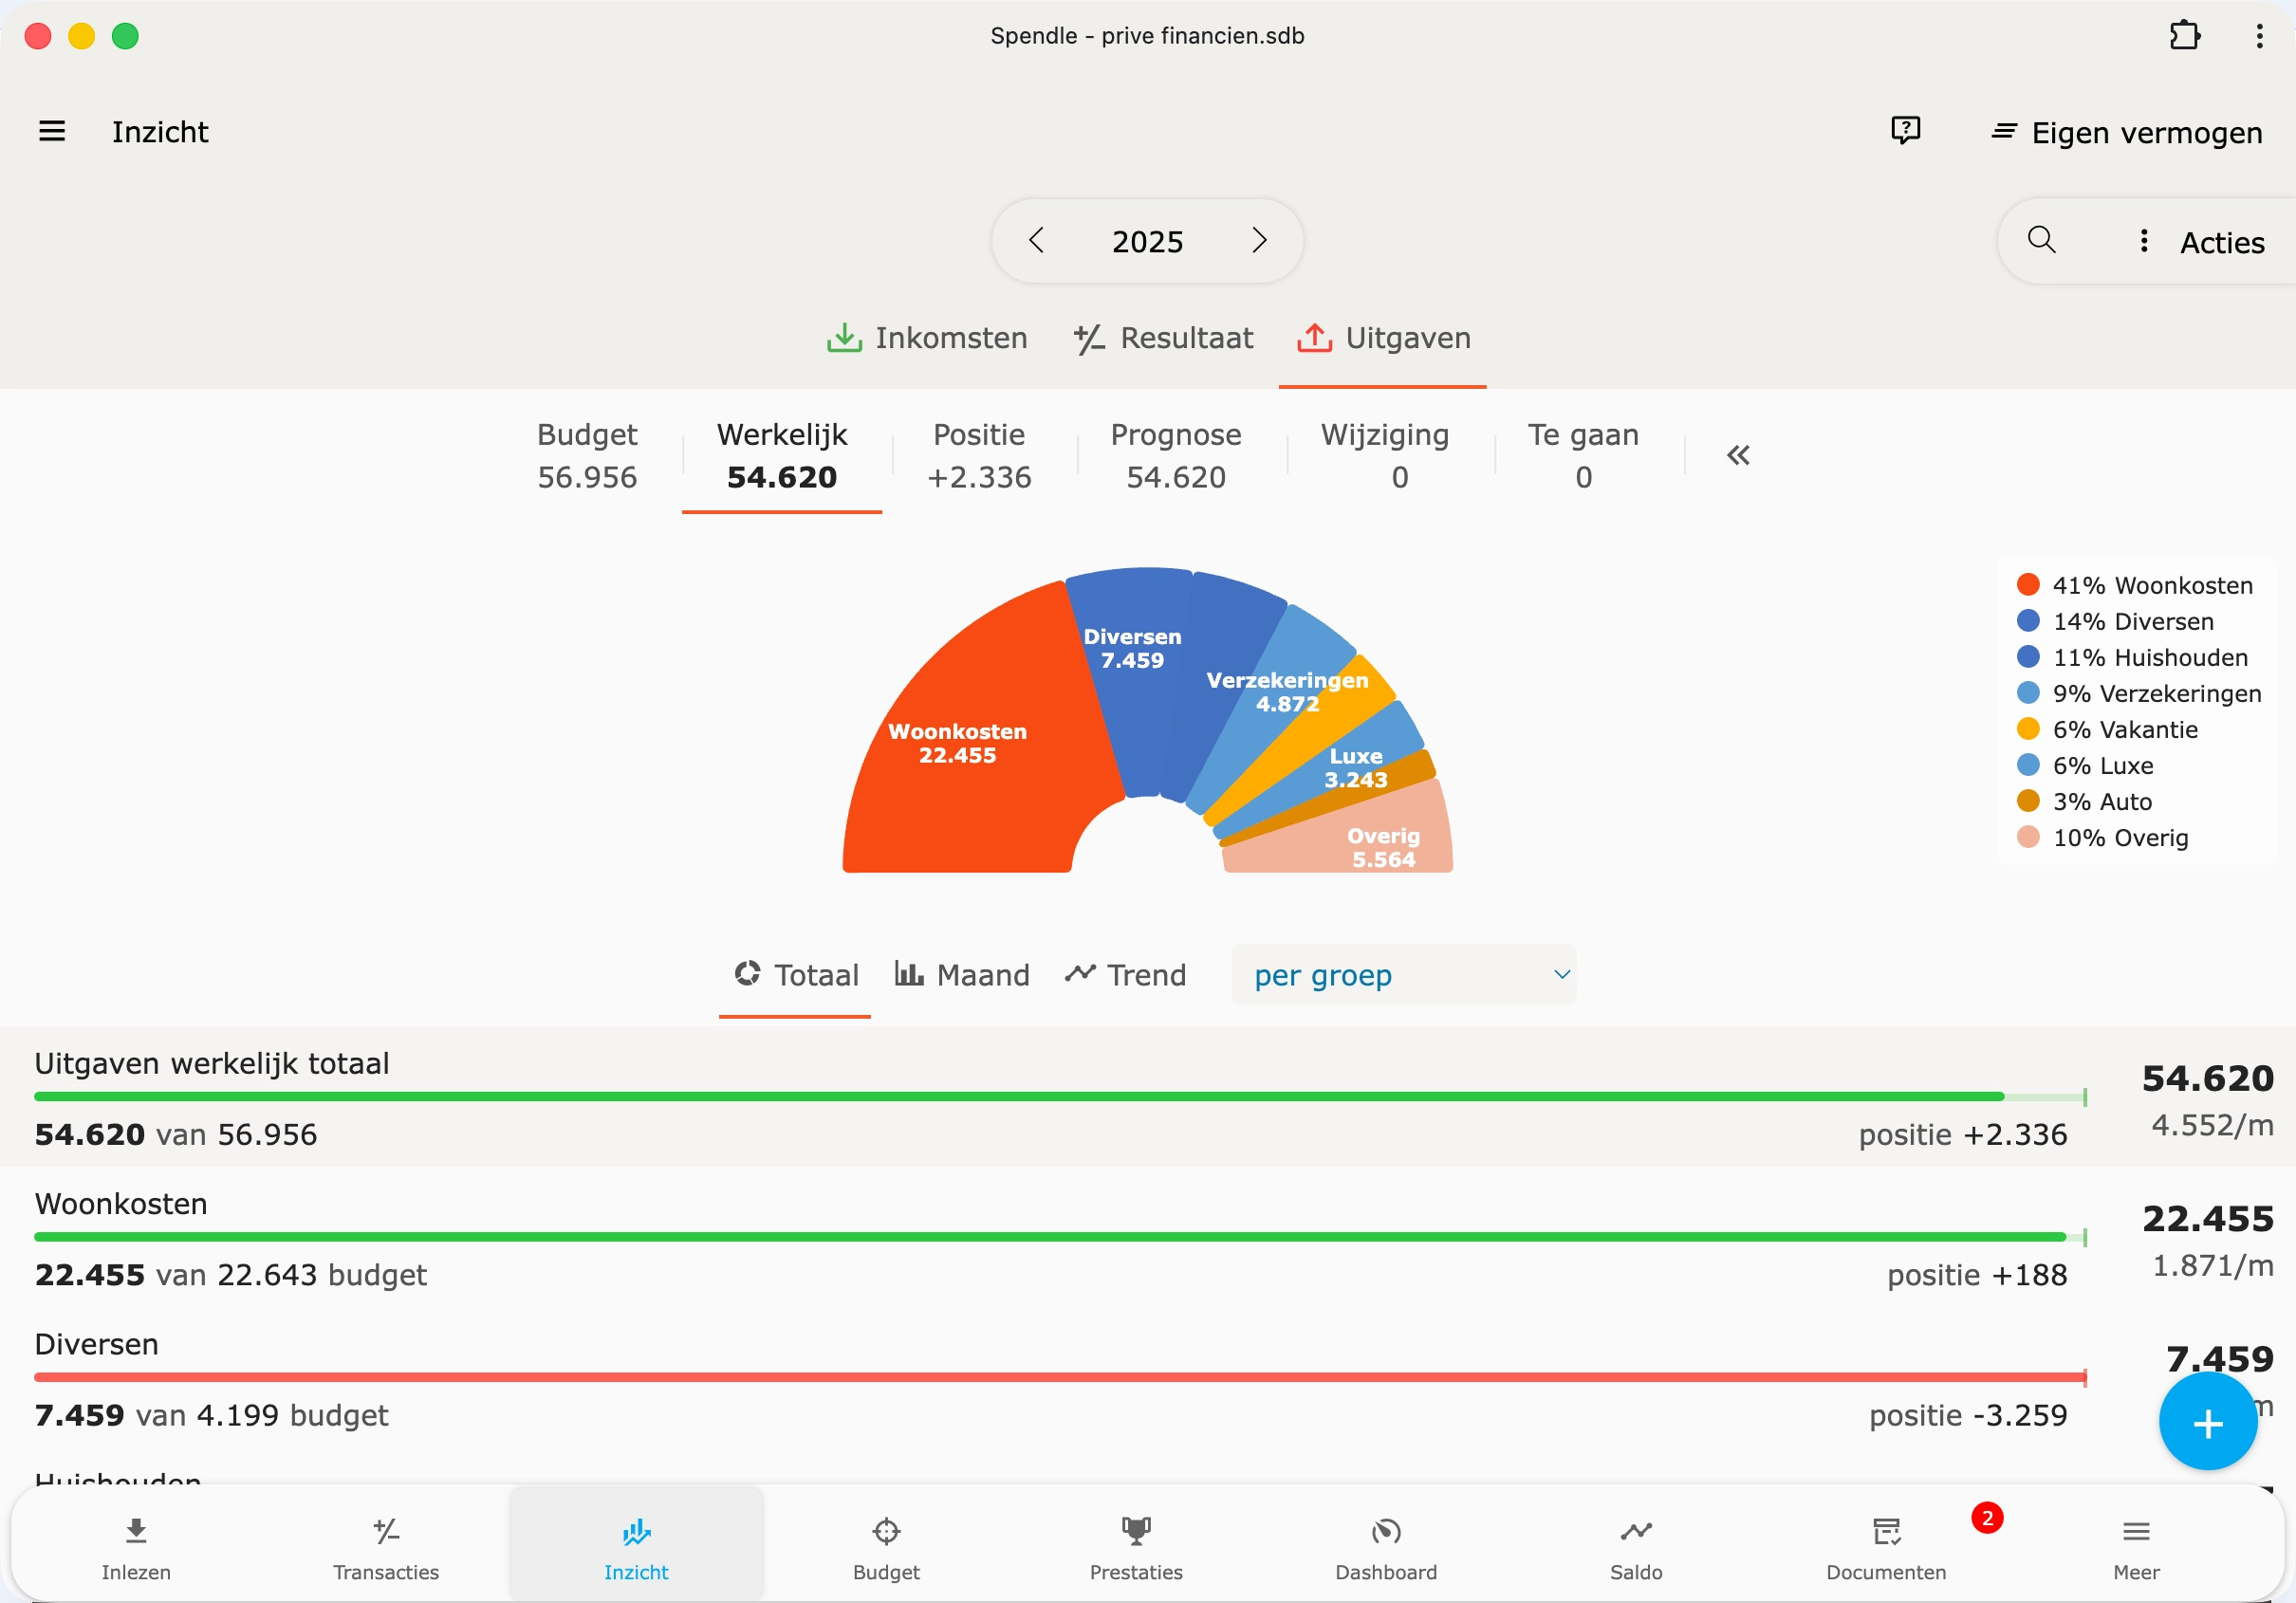The height and width of the screenshot is (1603, 2296).
Task: Click the blue plus add button
Action: pos(2207,1423)
